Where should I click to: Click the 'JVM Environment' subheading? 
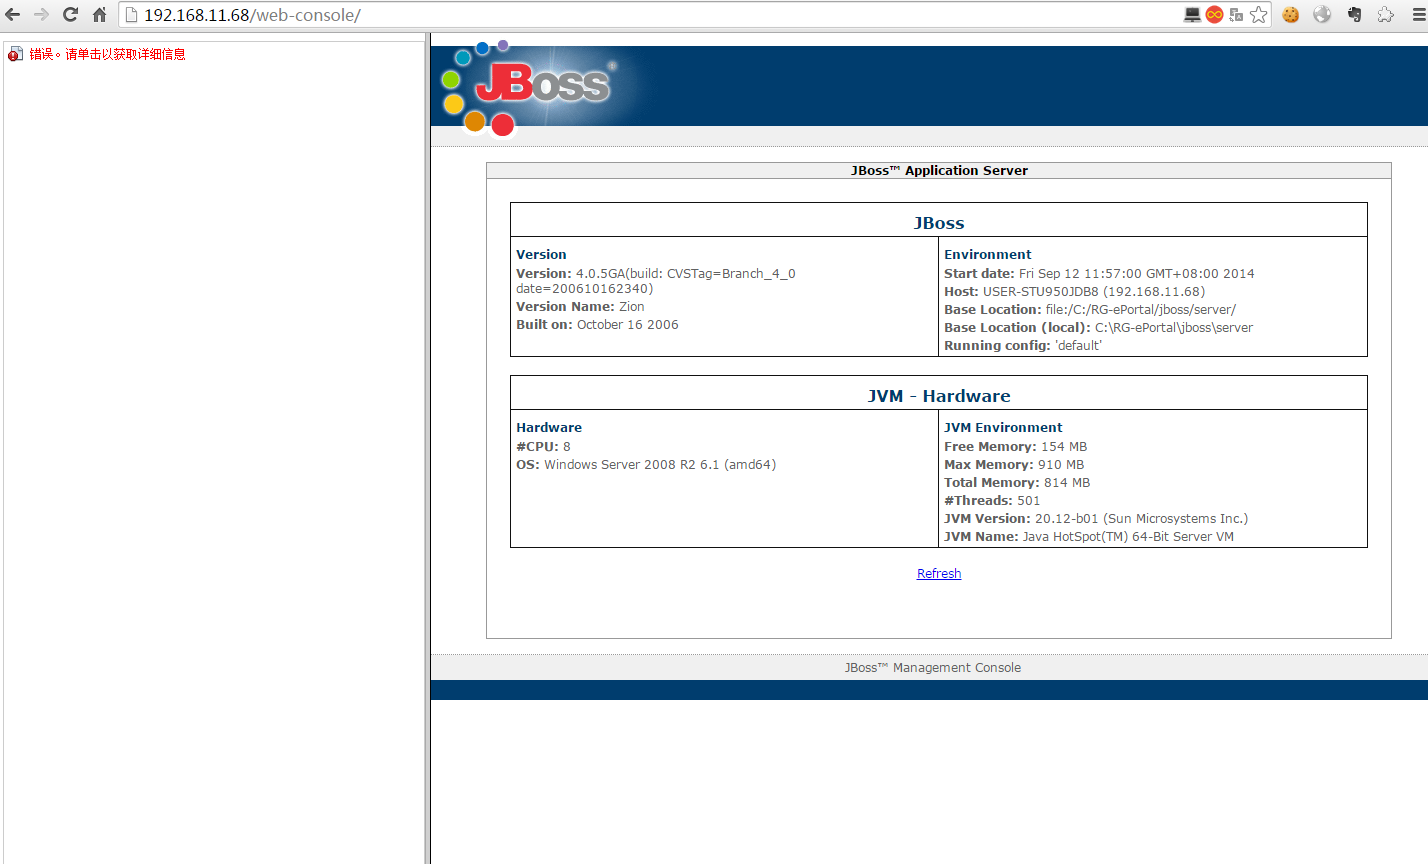coord(1003,428)
